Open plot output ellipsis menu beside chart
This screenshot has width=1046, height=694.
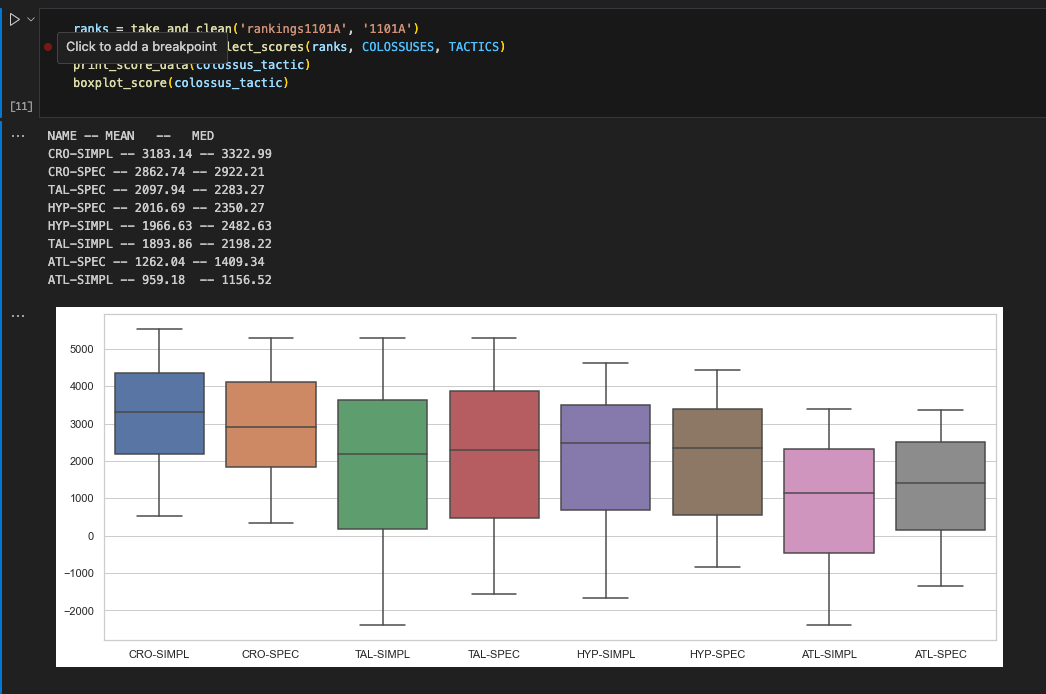(x=18, y=316)
